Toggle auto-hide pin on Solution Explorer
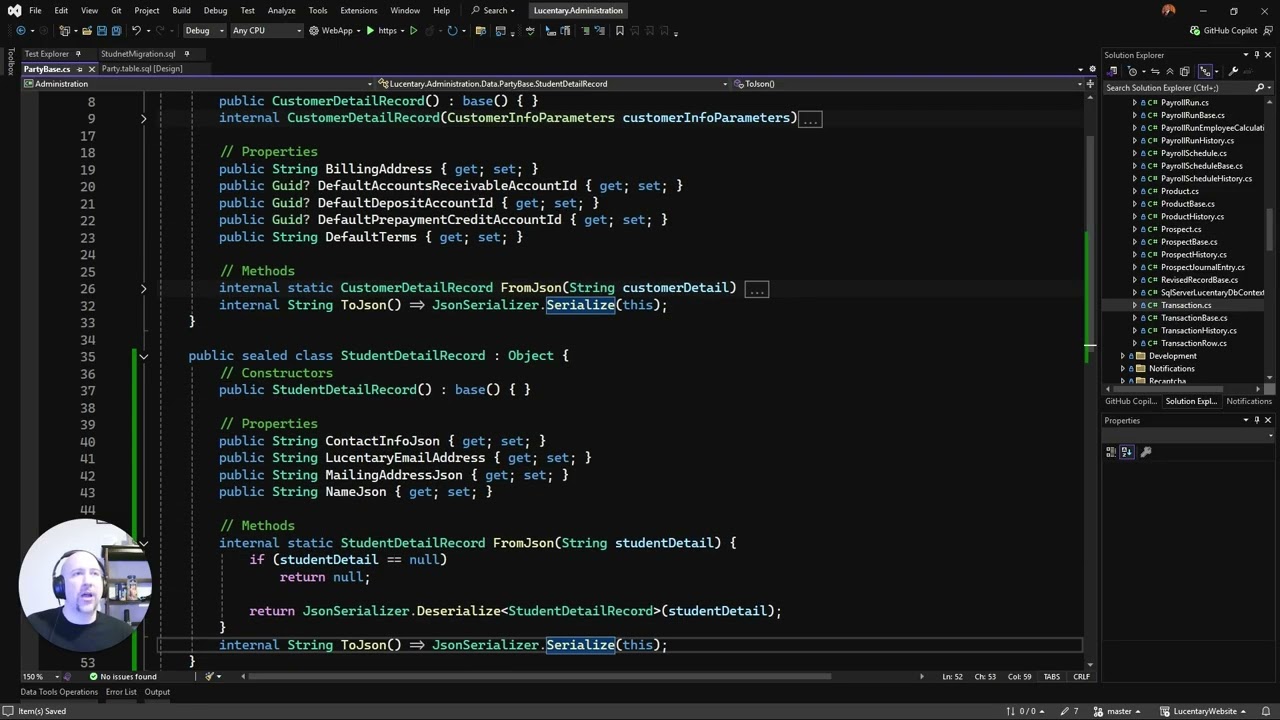This screenshot has height=720, width=1280. pos(1257,55)
